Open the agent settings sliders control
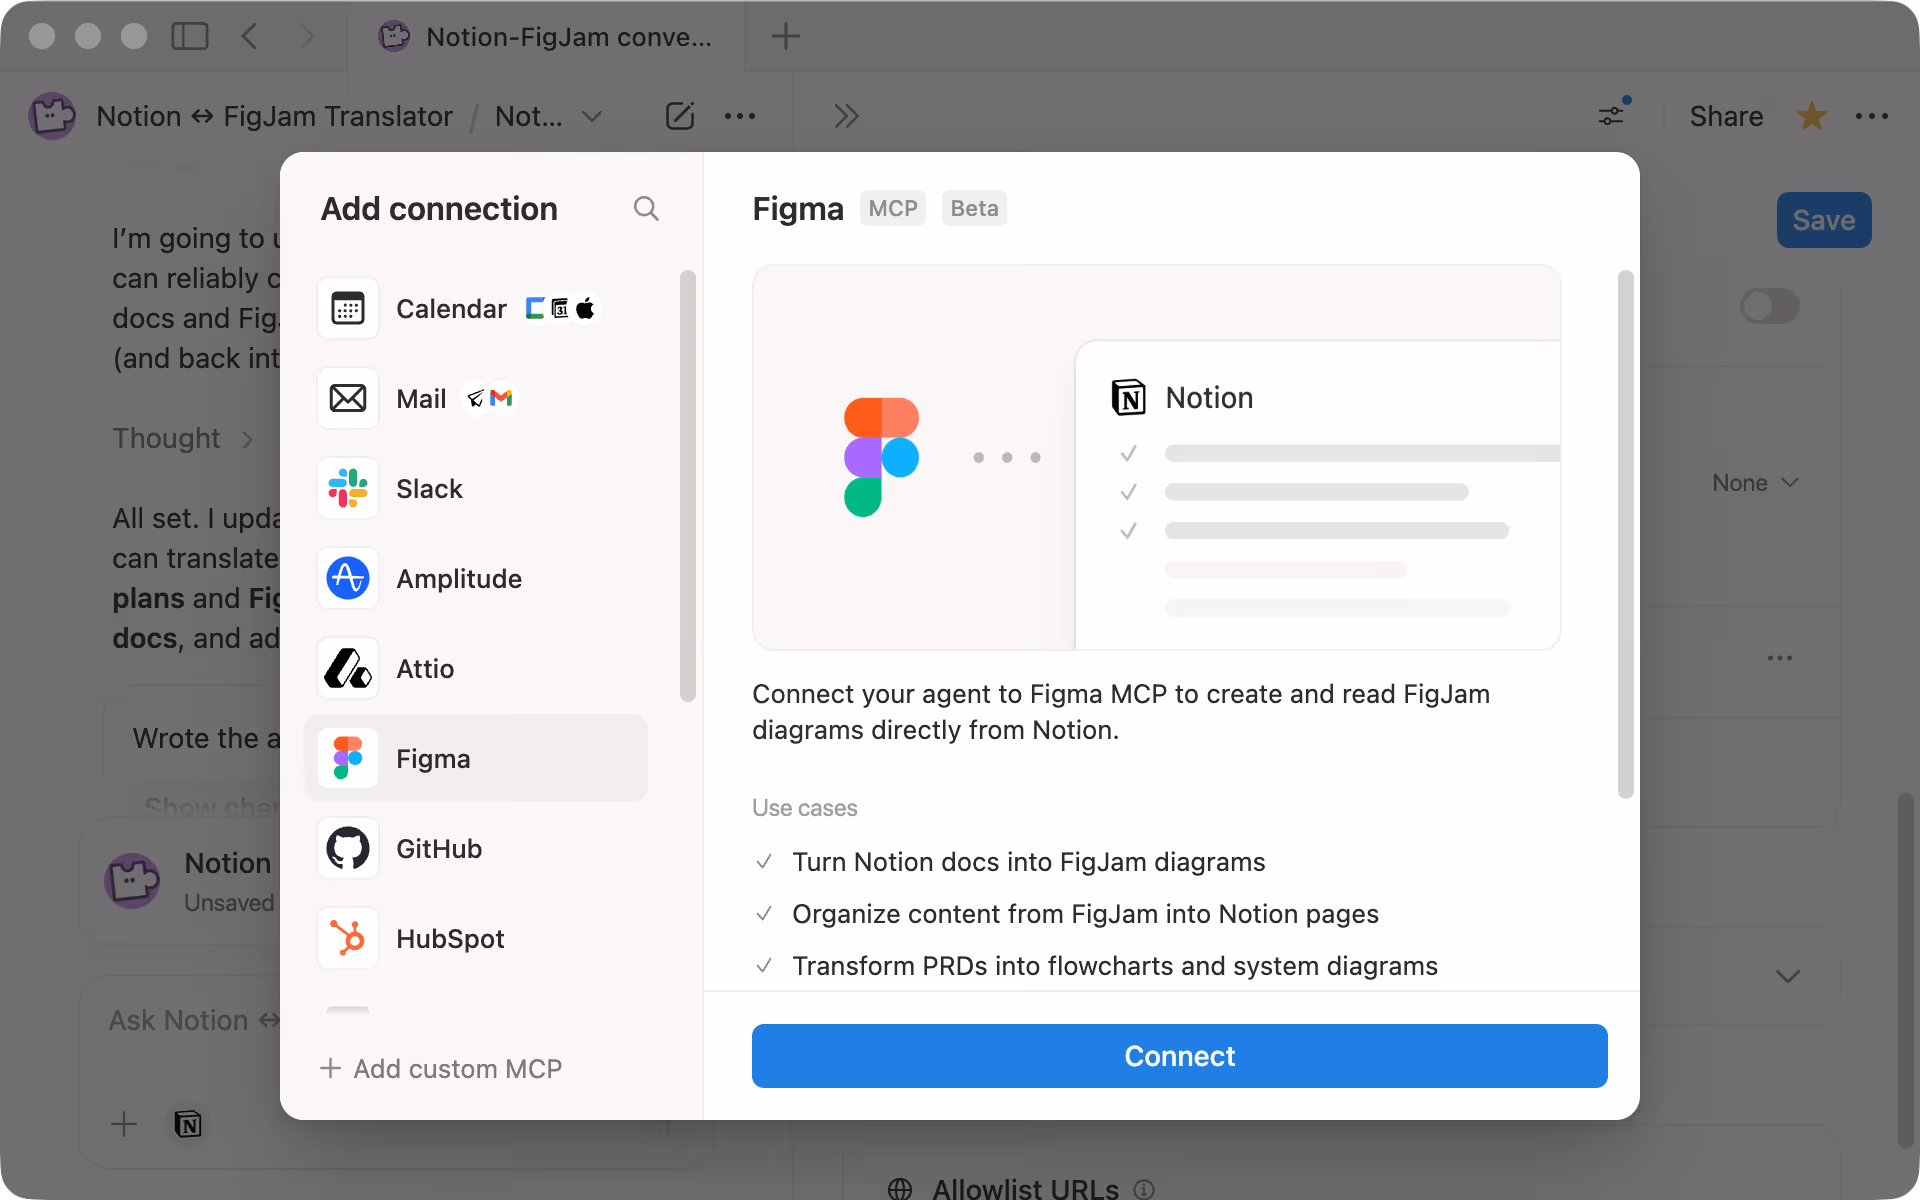The height and width of the screenshot is (1200, 1920). (x=1610, y=115)
